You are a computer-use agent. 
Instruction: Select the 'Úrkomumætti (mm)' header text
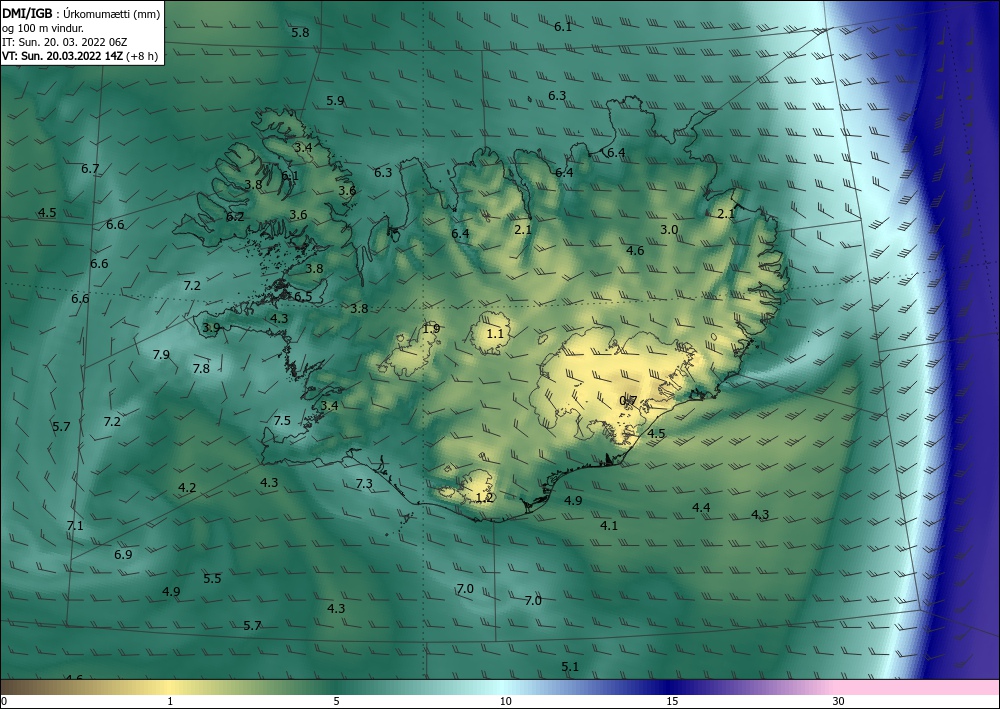[x=112, y=13]
